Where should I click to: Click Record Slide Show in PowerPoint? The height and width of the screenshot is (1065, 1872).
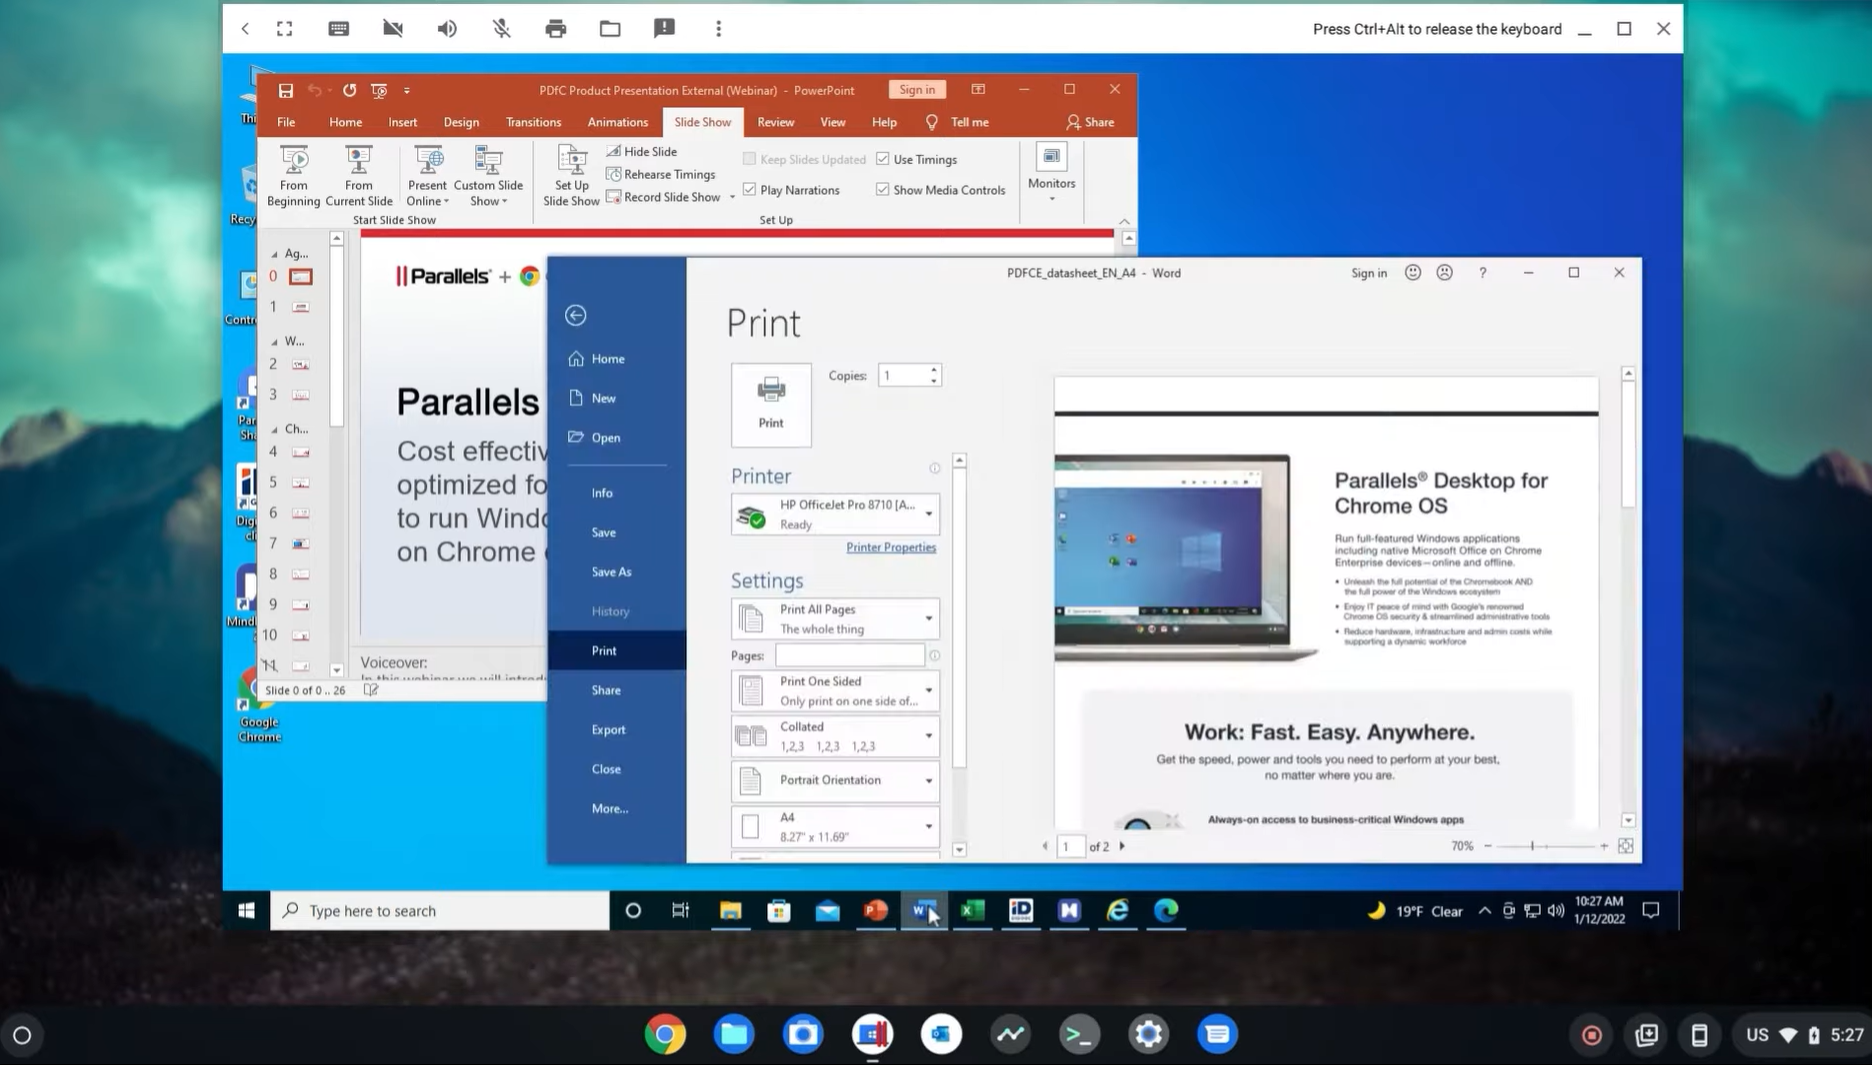pos(662,197)
